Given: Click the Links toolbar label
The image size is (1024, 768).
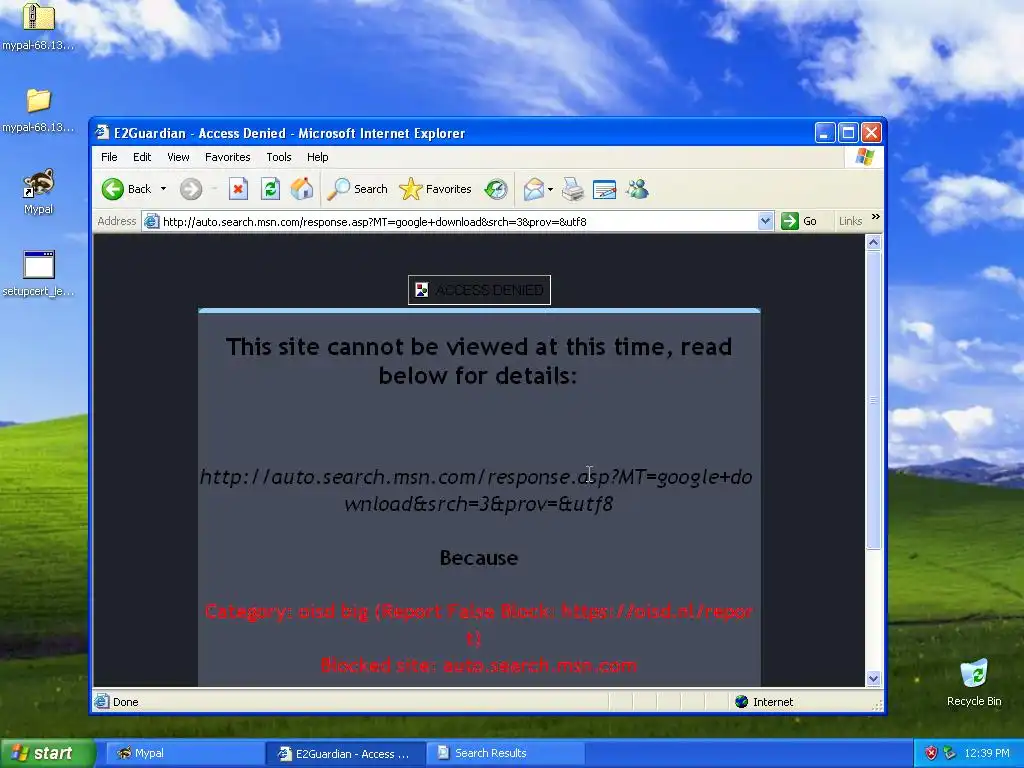Looking at the screenshot, I should click(850, 221).
